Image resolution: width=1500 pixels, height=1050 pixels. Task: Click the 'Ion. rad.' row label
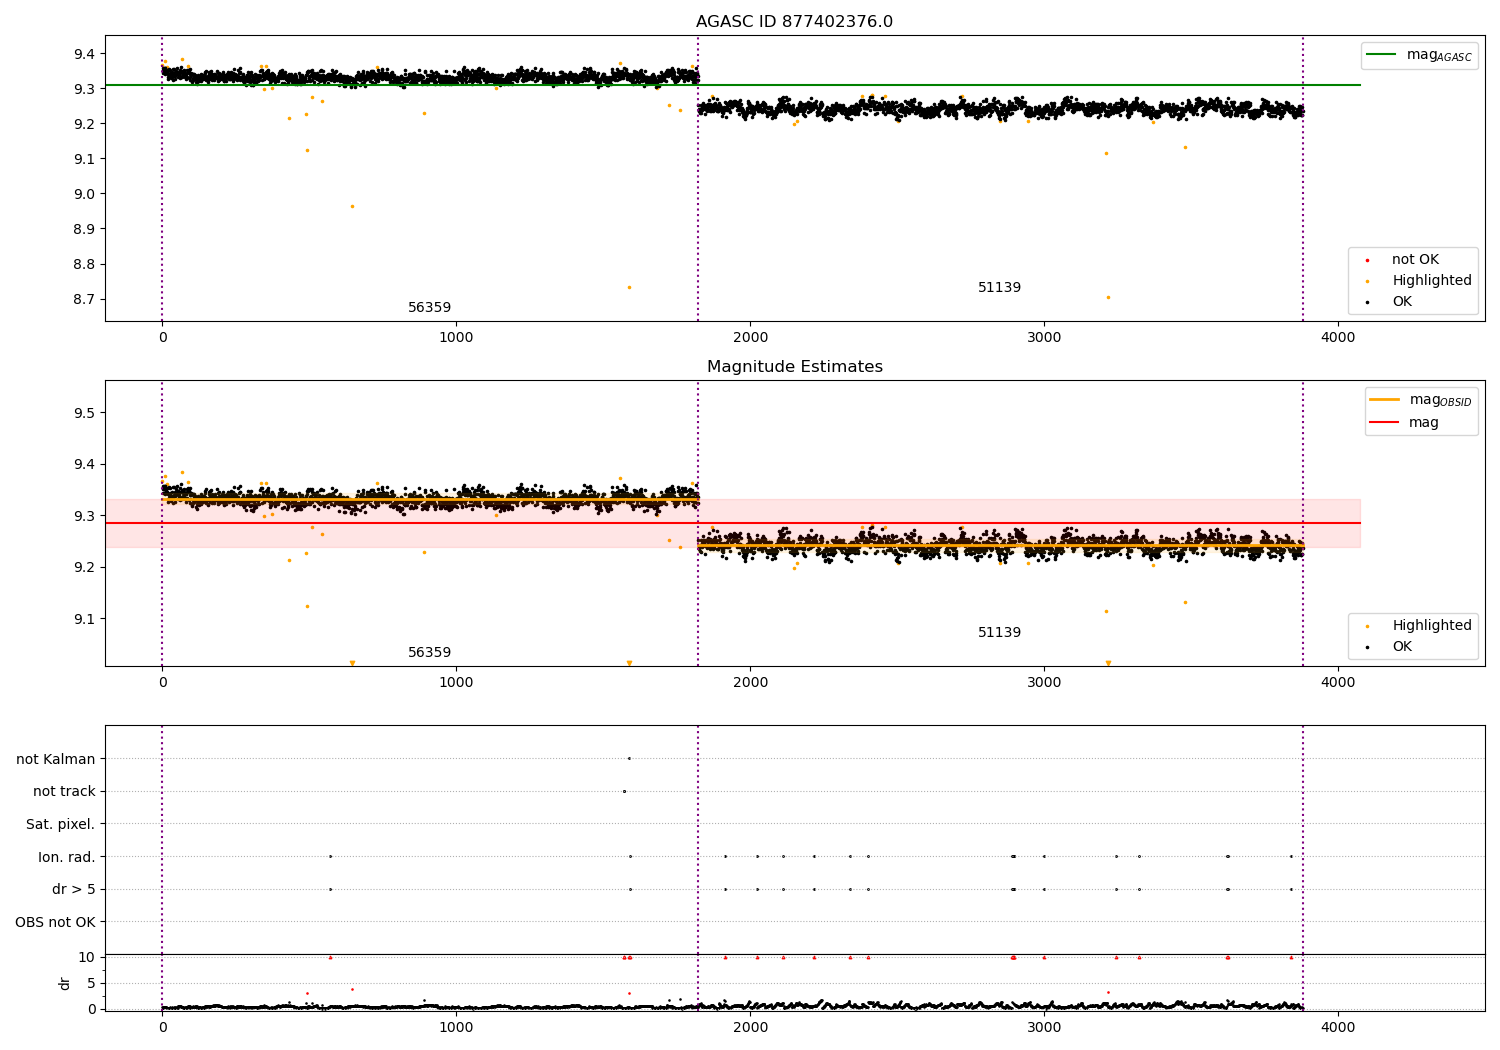(x=67, y=857)
